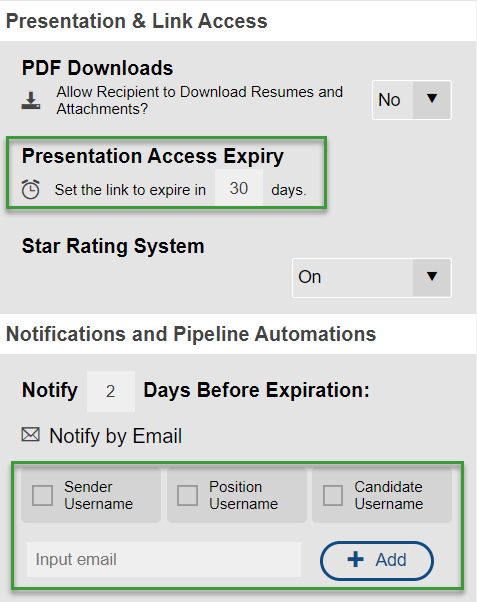This screenshot has height=602, width=477.
Task: Open the PDF Downloads No dropdown arrow
Action: pos(432,100)
